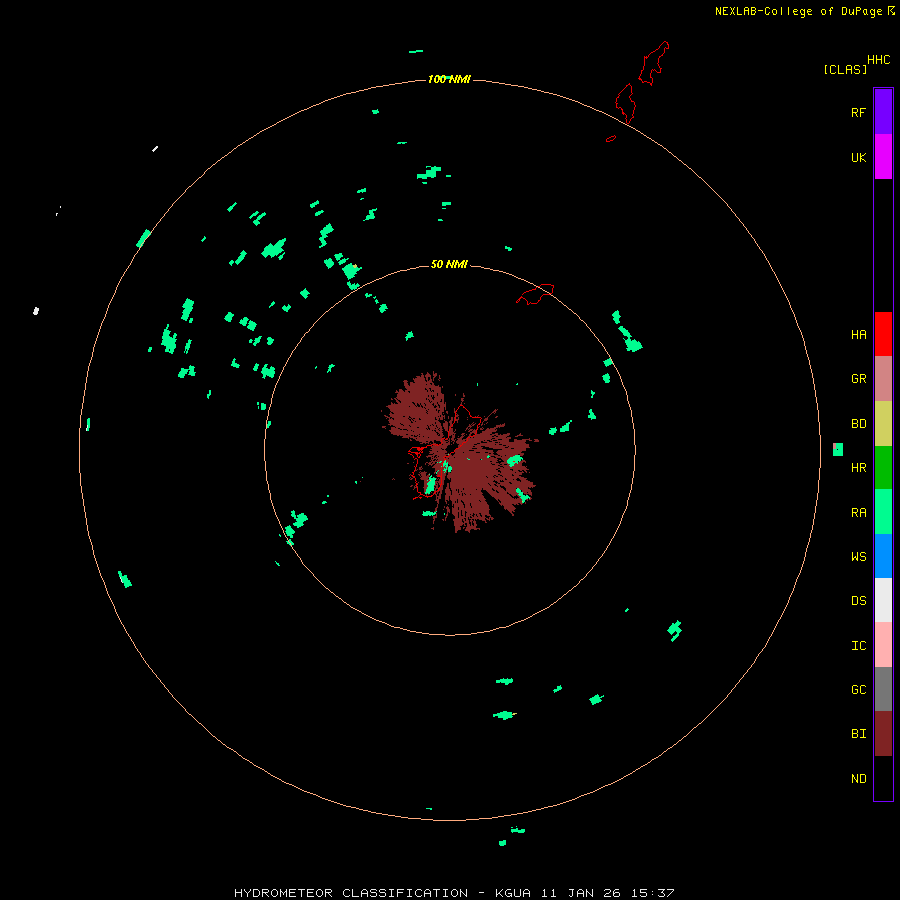Viewport: 900px width, 900px height.
Task: Click the DS legend label
Action: pyautogui.click(x=858, y=601)
